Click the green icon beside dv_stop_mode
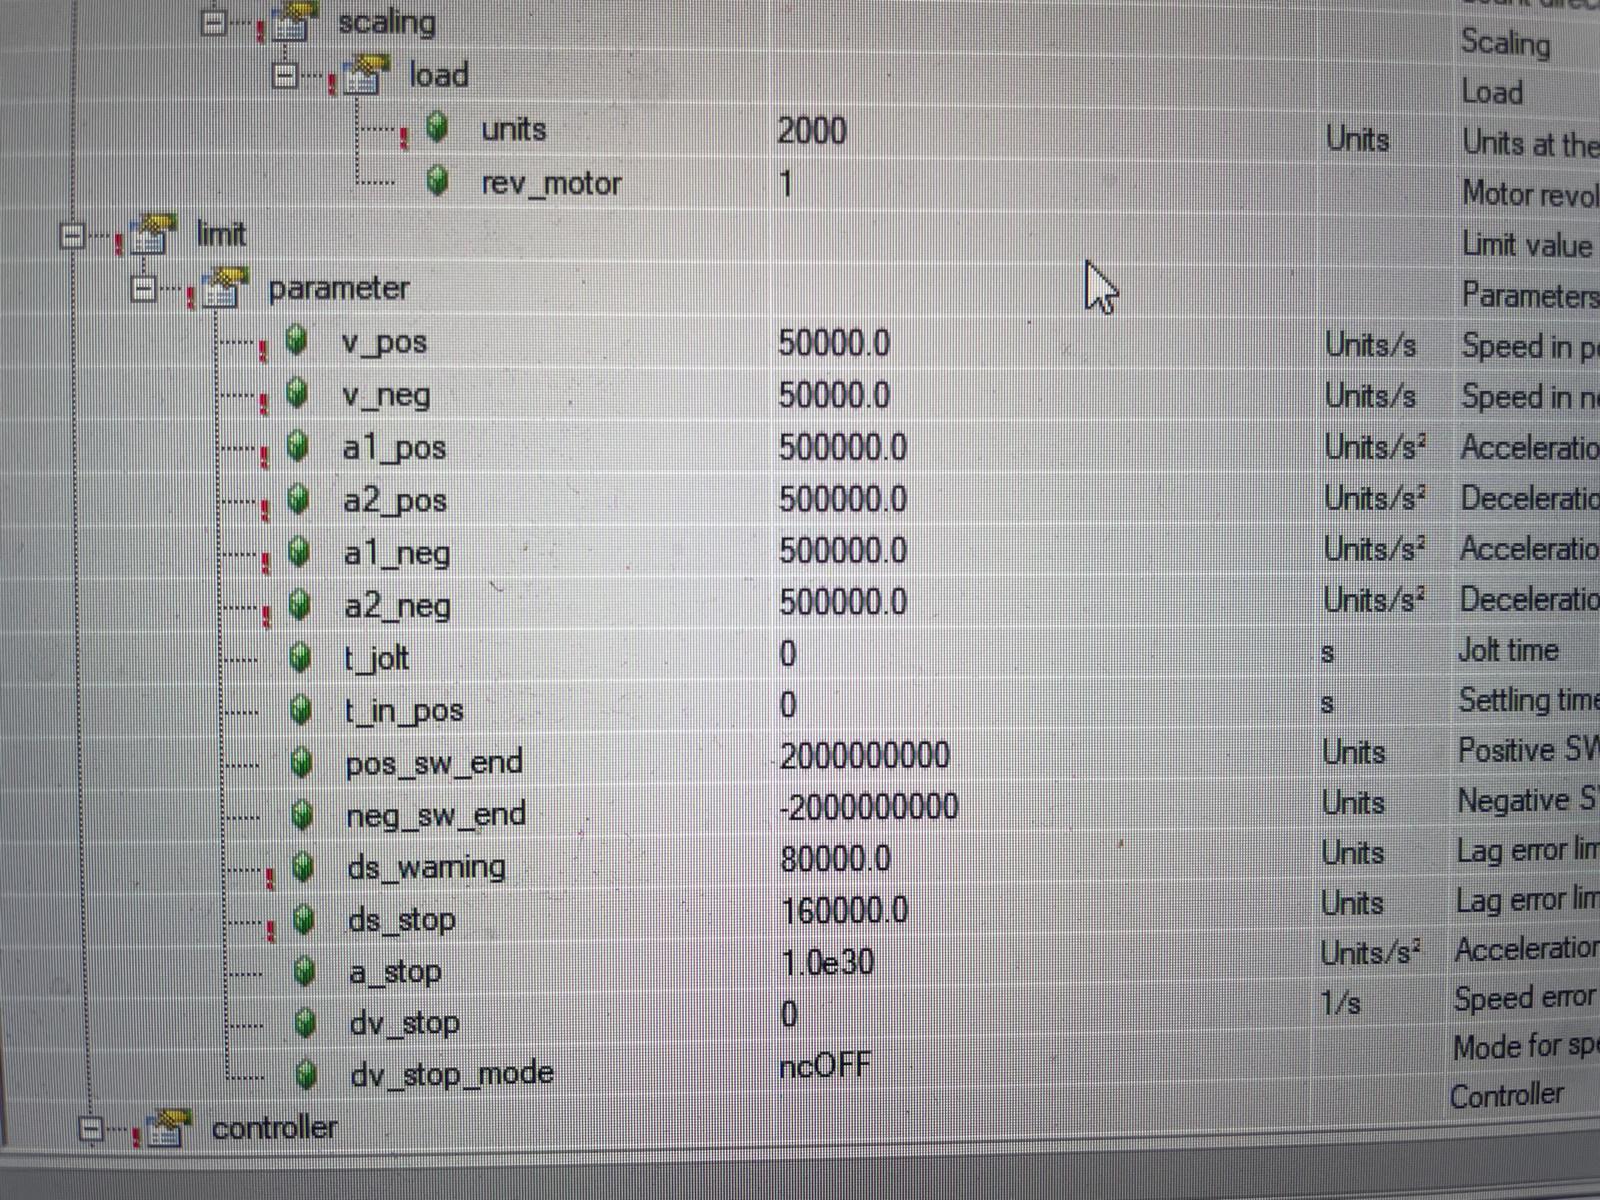The width and height of the screenshot is (1600, 1200). pos(308,1074)
